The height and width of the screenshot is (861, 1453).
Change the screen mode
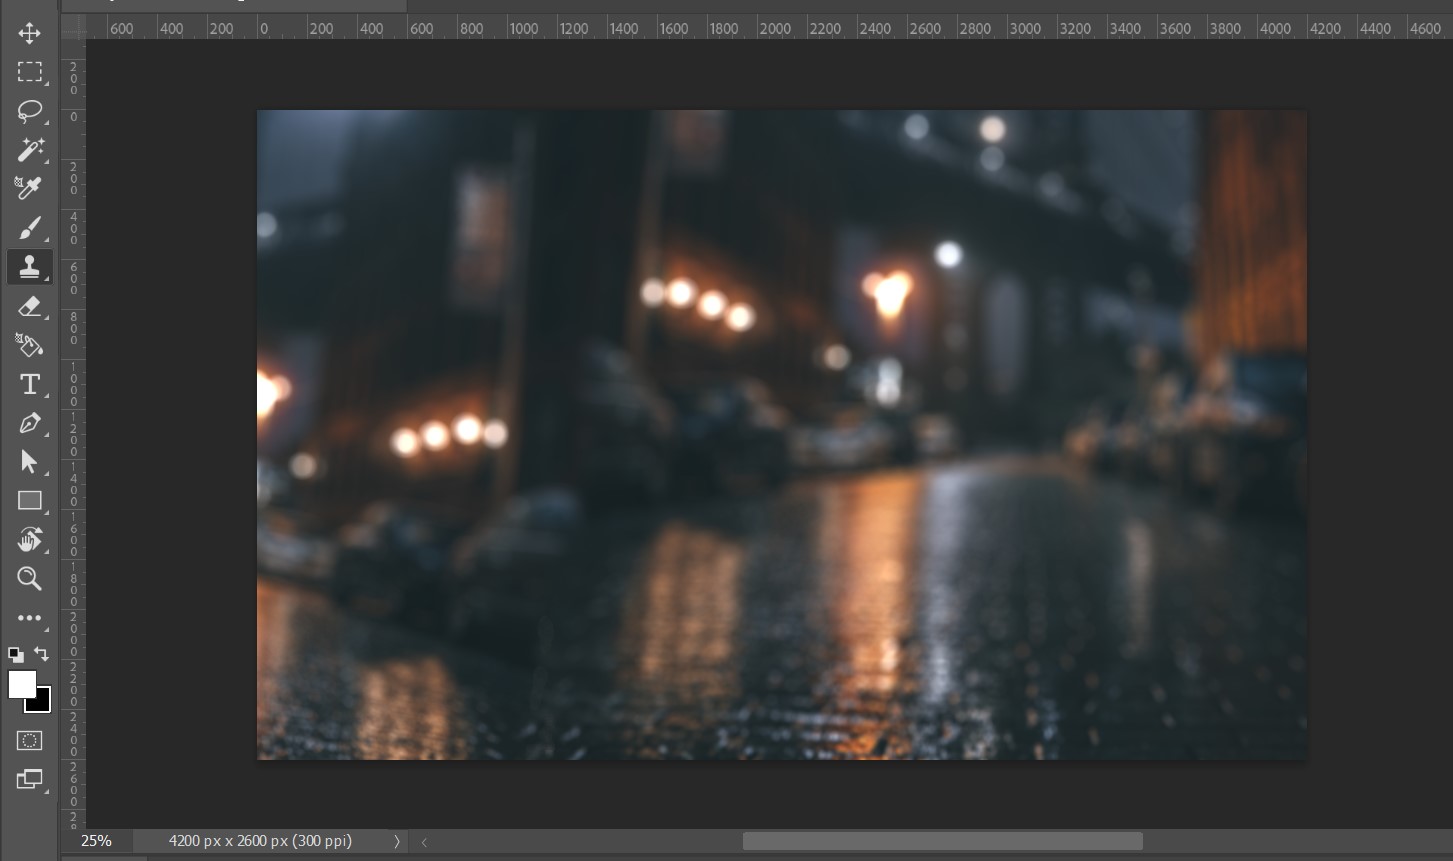click(x=29, y=780)
